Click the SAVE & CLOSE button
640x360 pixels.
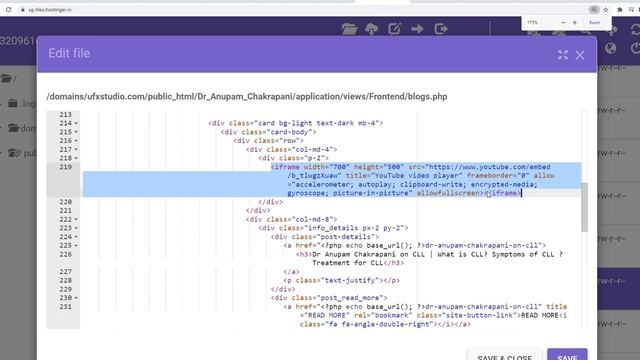(504, 354)
